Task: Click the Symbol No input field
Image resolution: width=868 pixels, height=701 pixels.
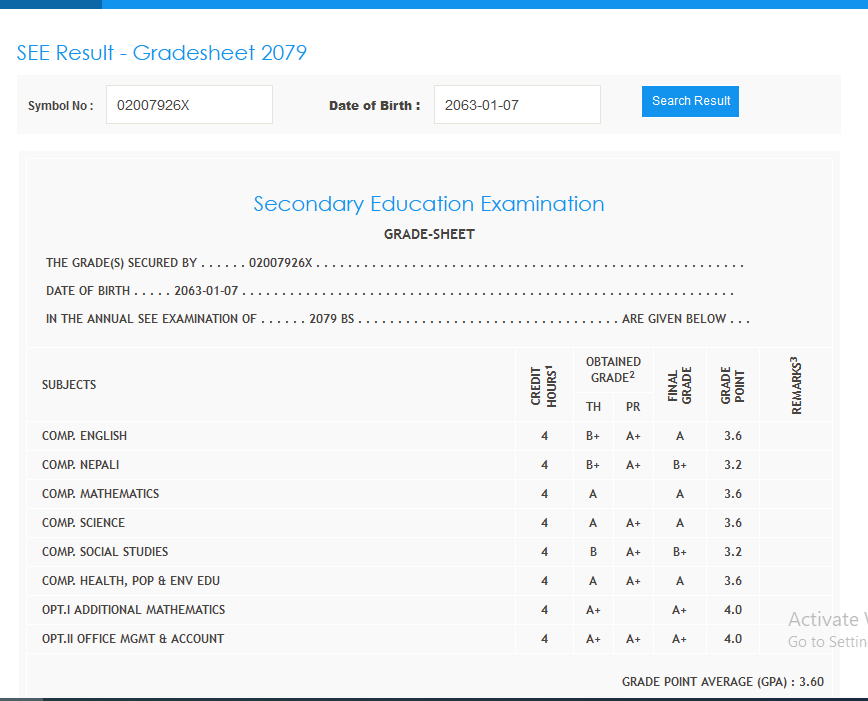Action: pos(189,105)
